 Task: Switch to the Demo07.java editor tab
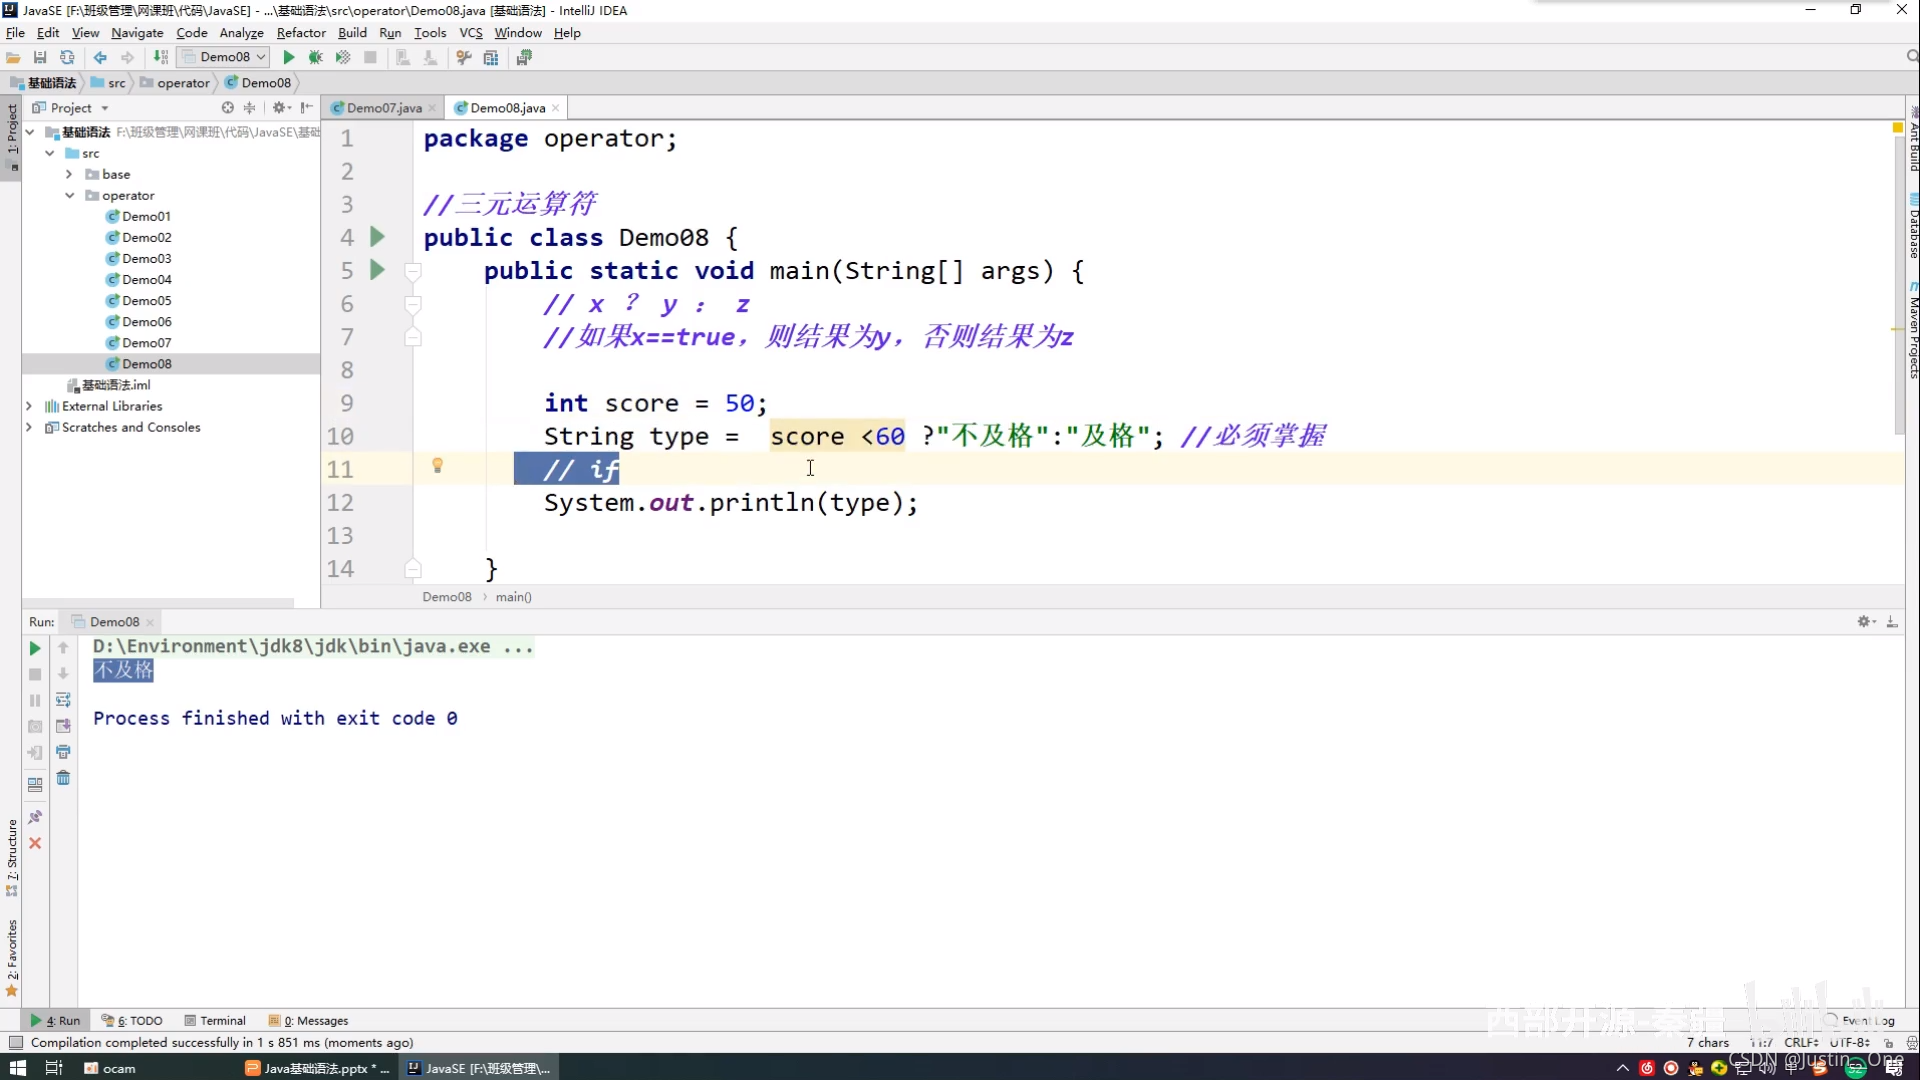pyautogui.click(x=383, y=108)
